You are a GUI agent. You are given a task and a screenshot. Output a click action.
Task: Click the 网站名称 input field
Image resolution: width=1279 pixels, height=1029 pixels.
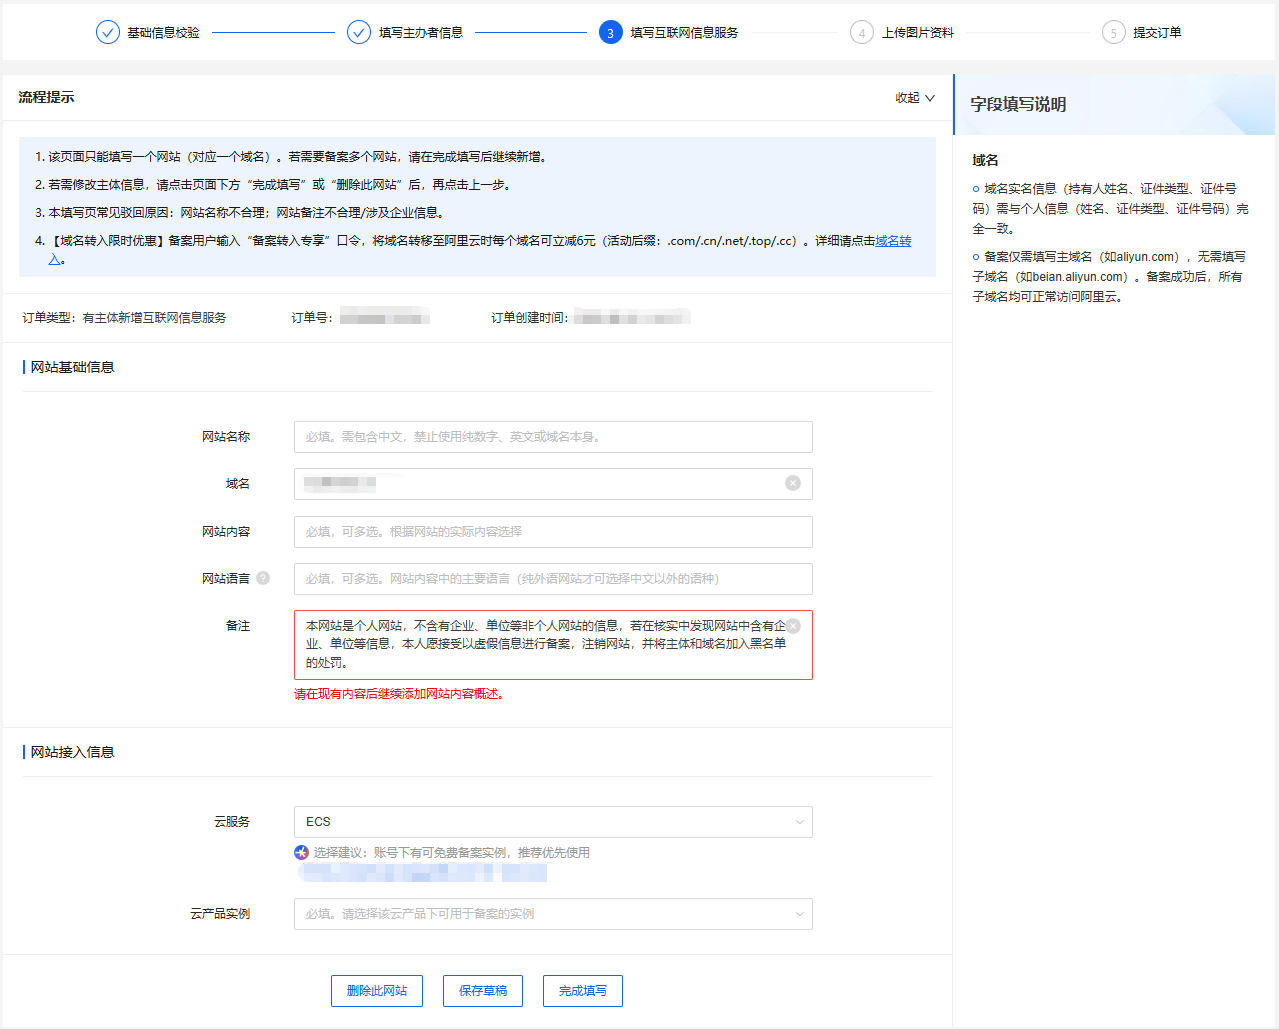[x=552, y=437]
